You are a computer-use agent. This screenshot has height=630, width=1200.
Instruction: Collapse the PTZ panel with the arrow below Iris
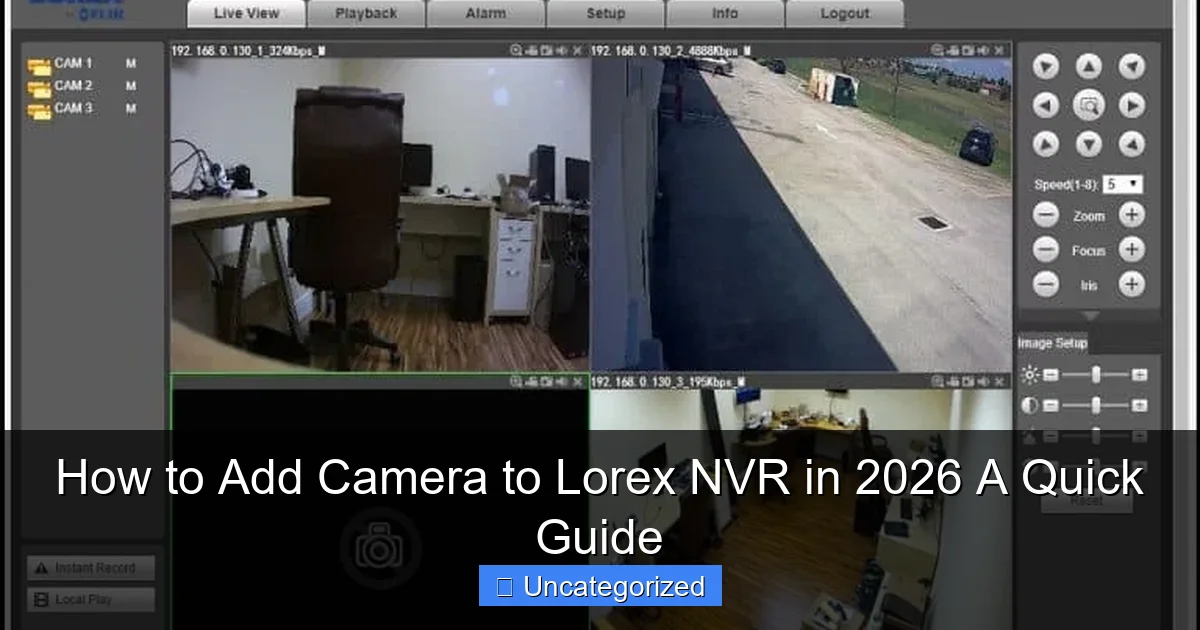click(x=1090, y=315)
